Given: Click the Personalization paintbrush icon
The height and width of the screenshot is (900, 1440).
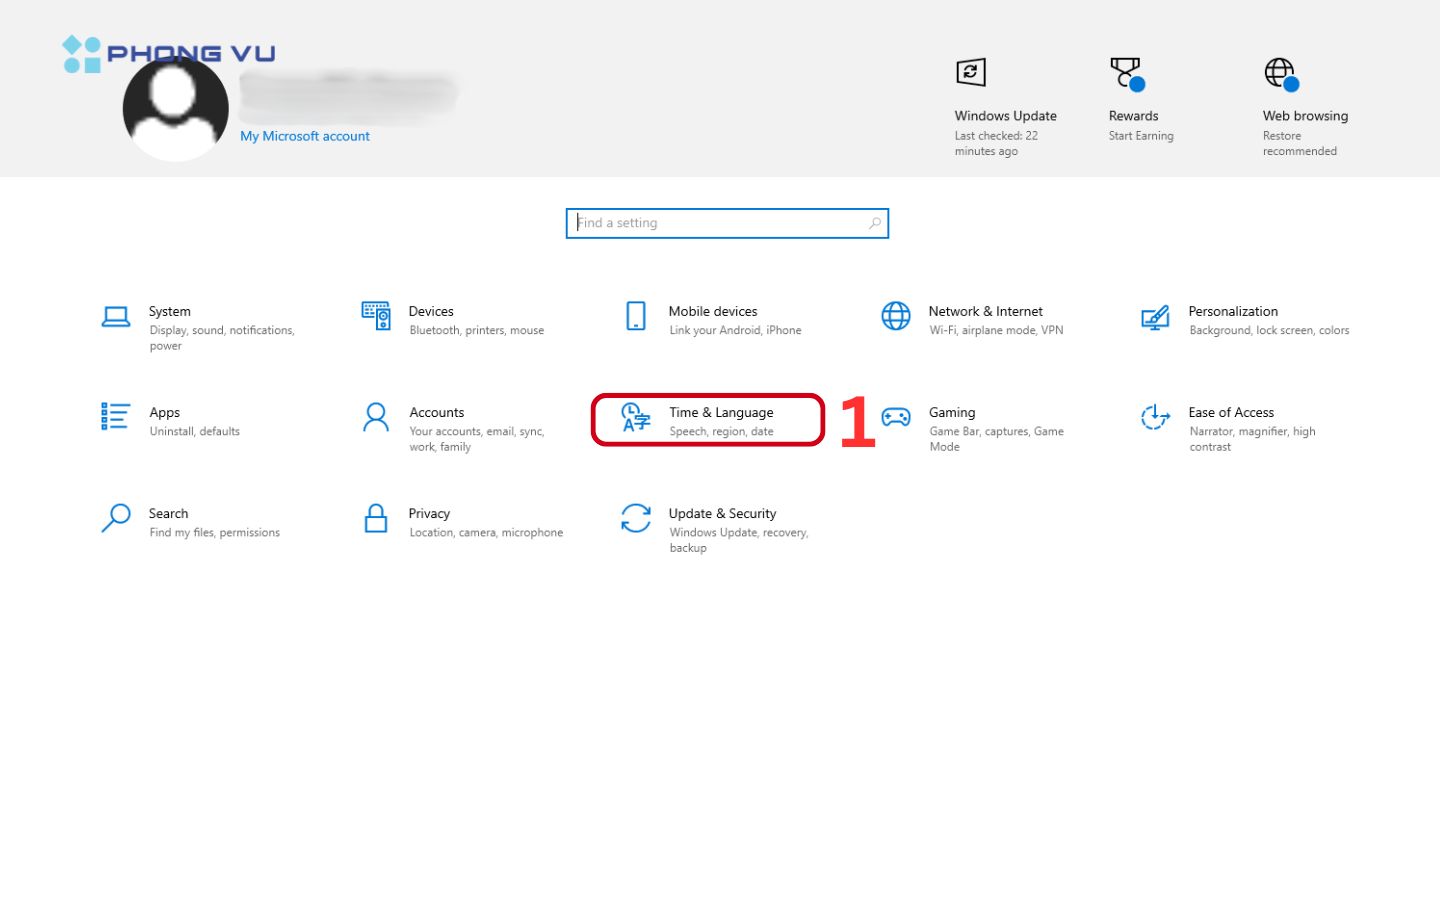Looking at the screenshot, I should [1155, 318].
